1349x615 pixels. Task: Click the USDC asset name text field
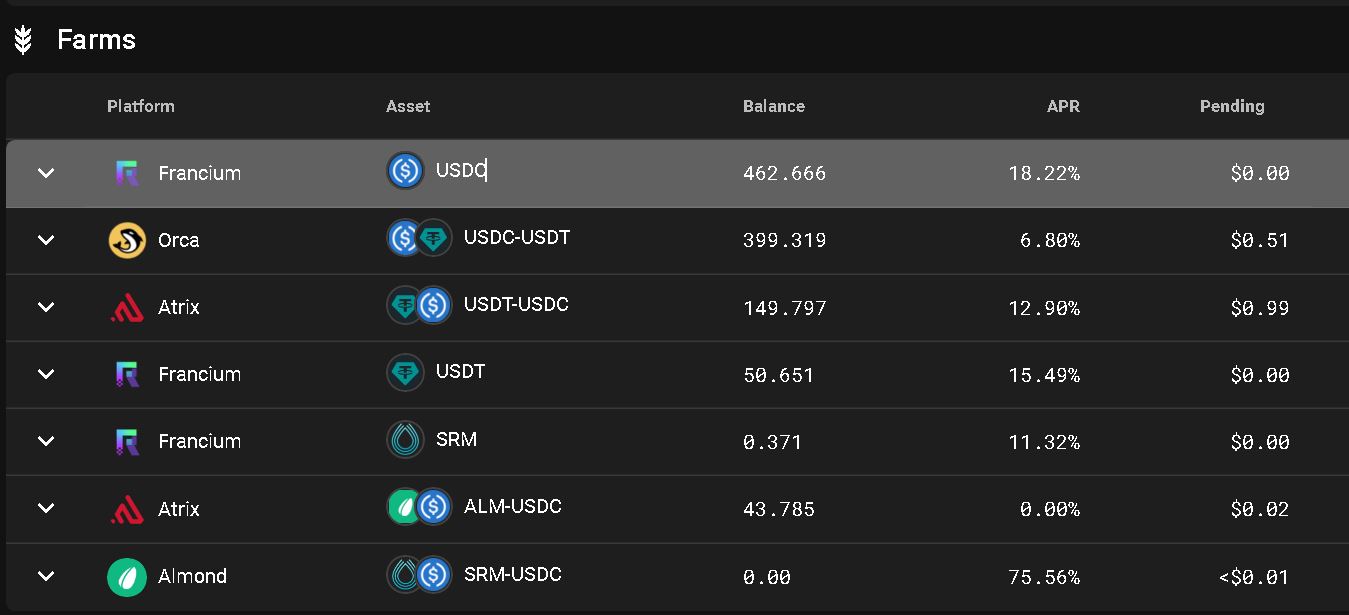[x=461, y=170]
